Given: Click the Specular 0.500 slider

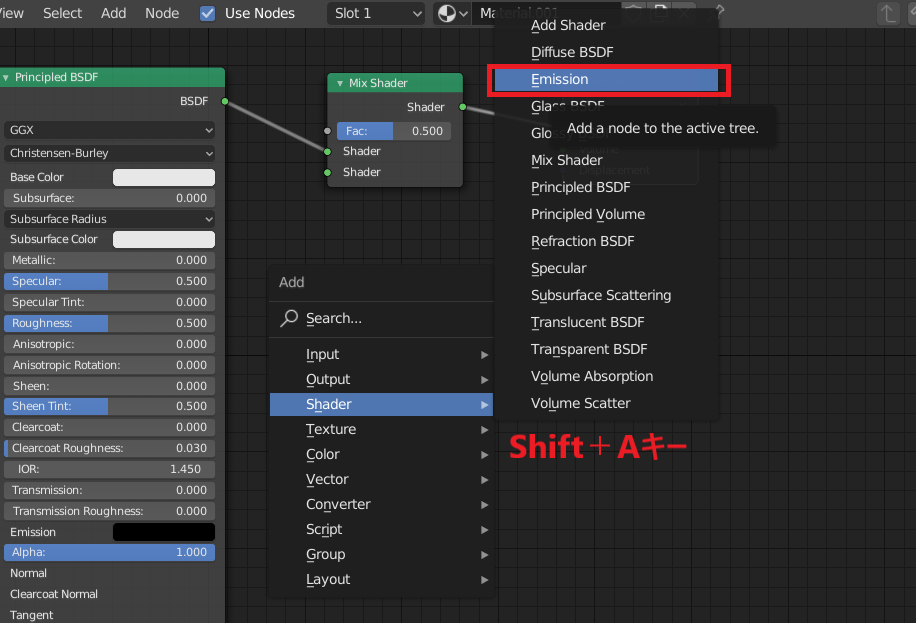Looking at the screenshot, I should tap(110, 281).
